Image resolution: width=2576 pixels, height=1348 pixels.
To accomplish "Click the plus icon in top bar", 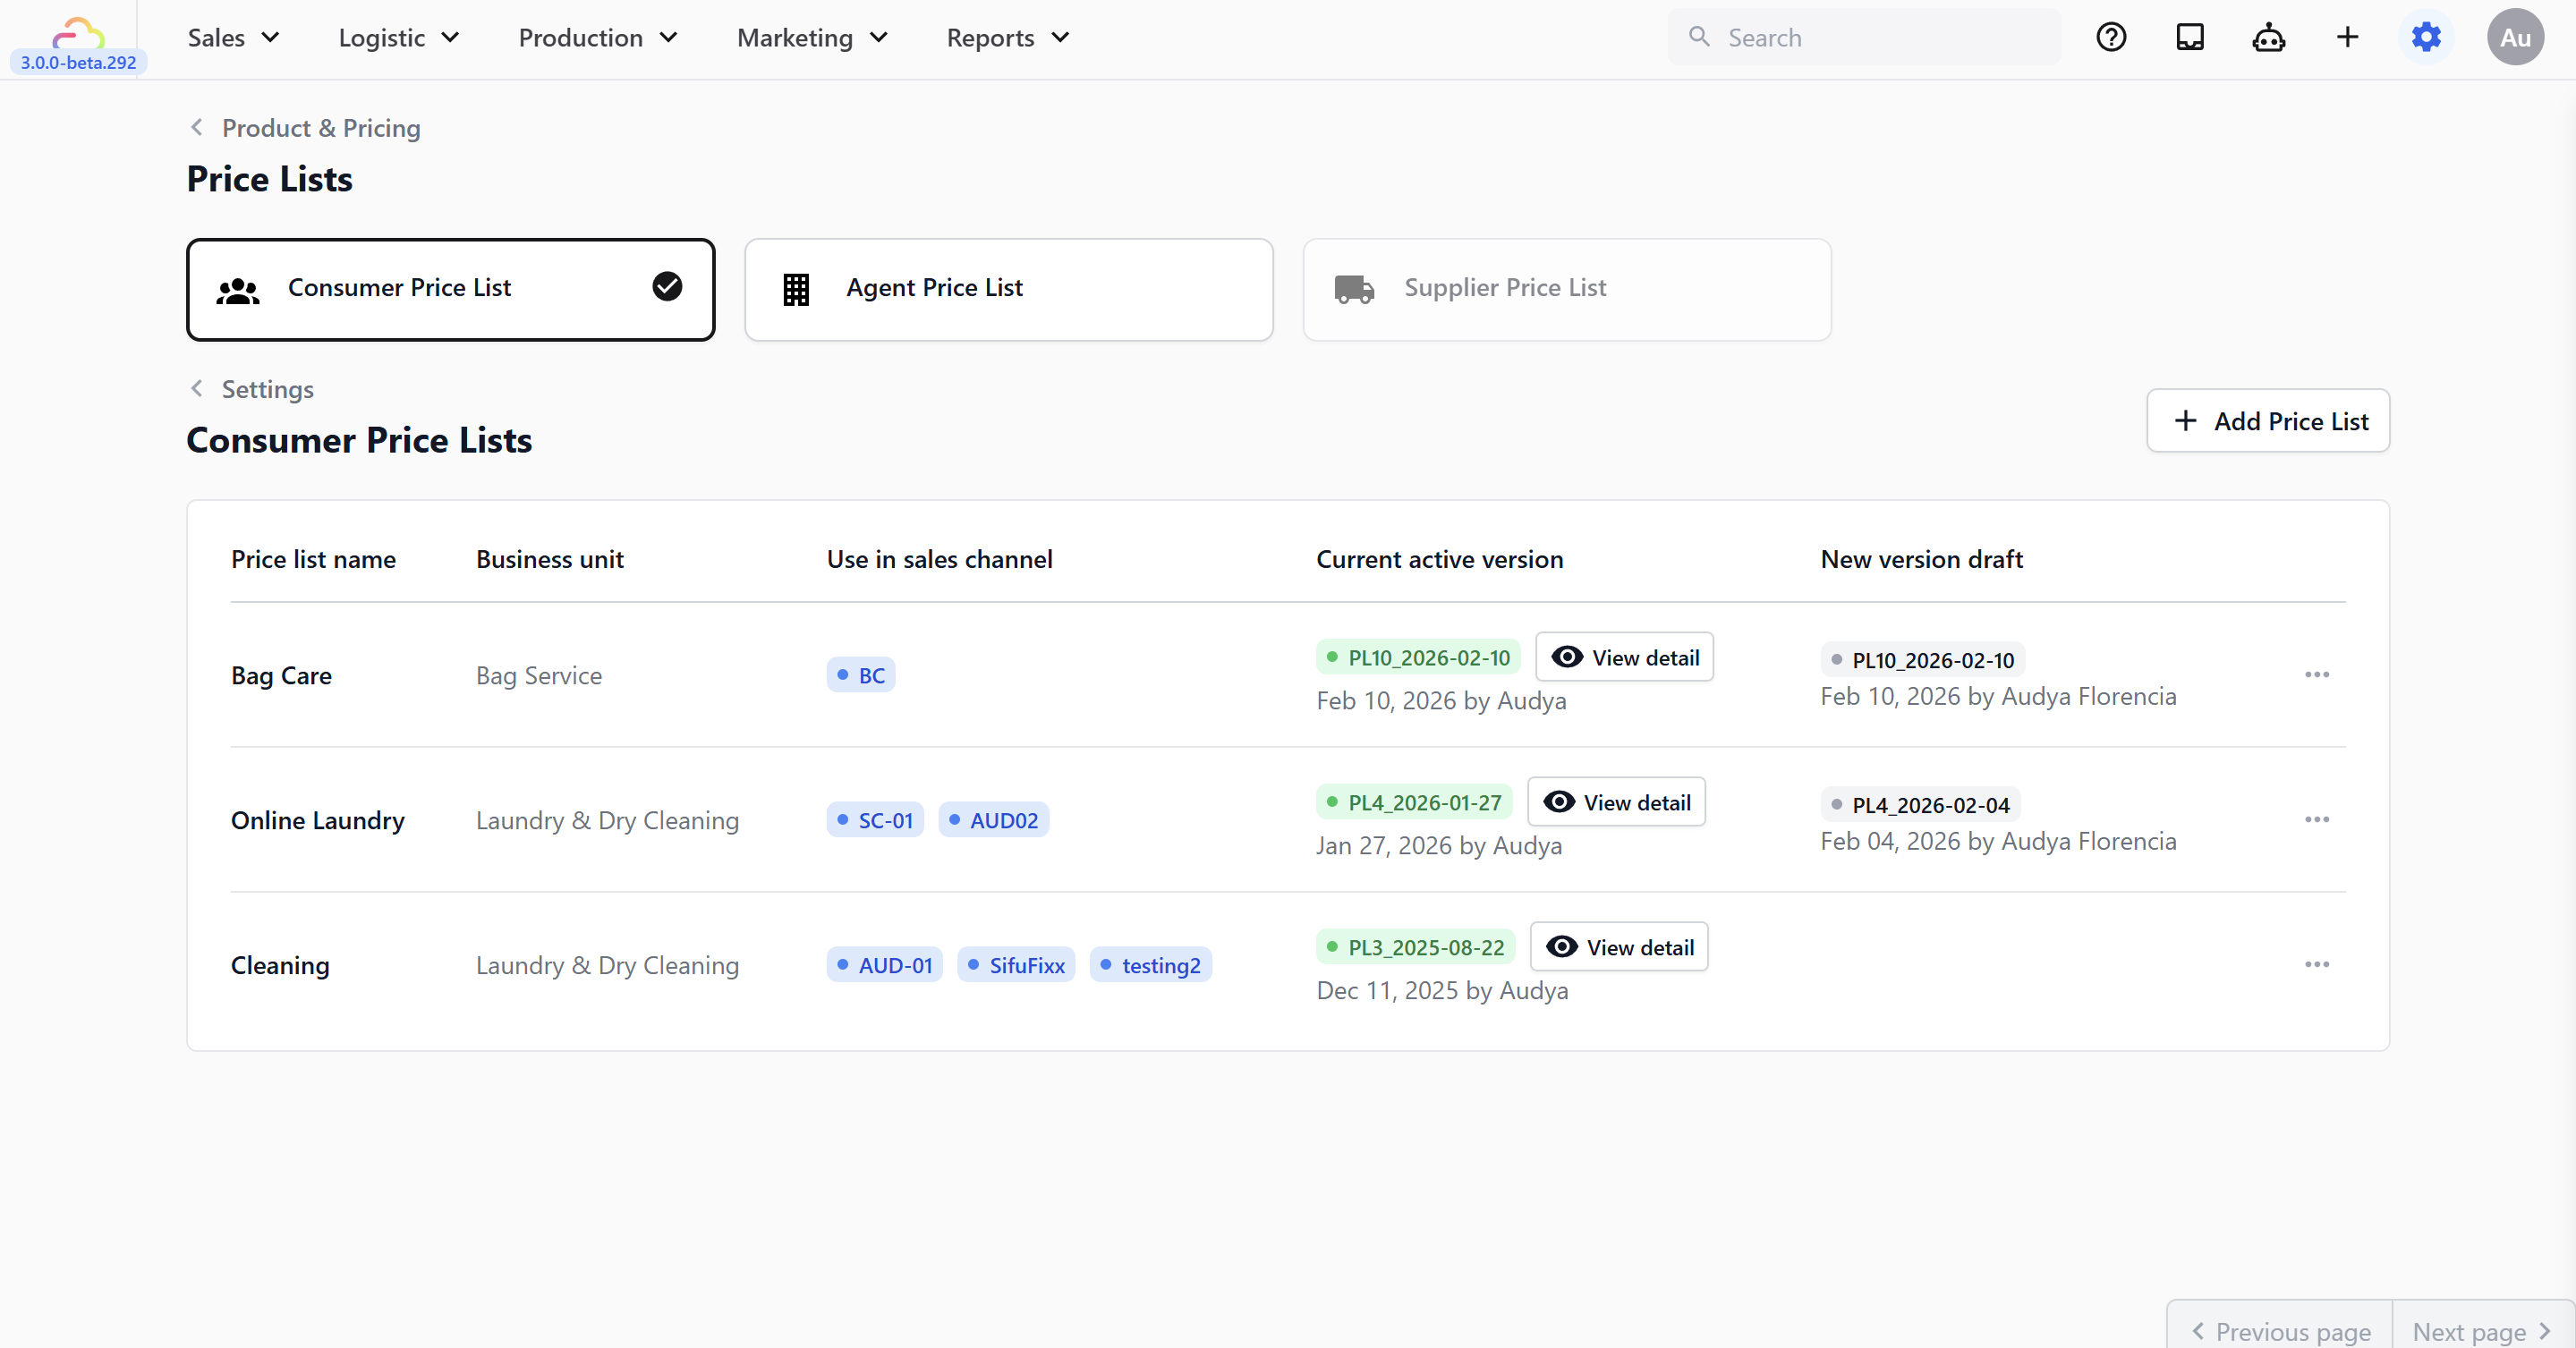I will click(2347, 37).
